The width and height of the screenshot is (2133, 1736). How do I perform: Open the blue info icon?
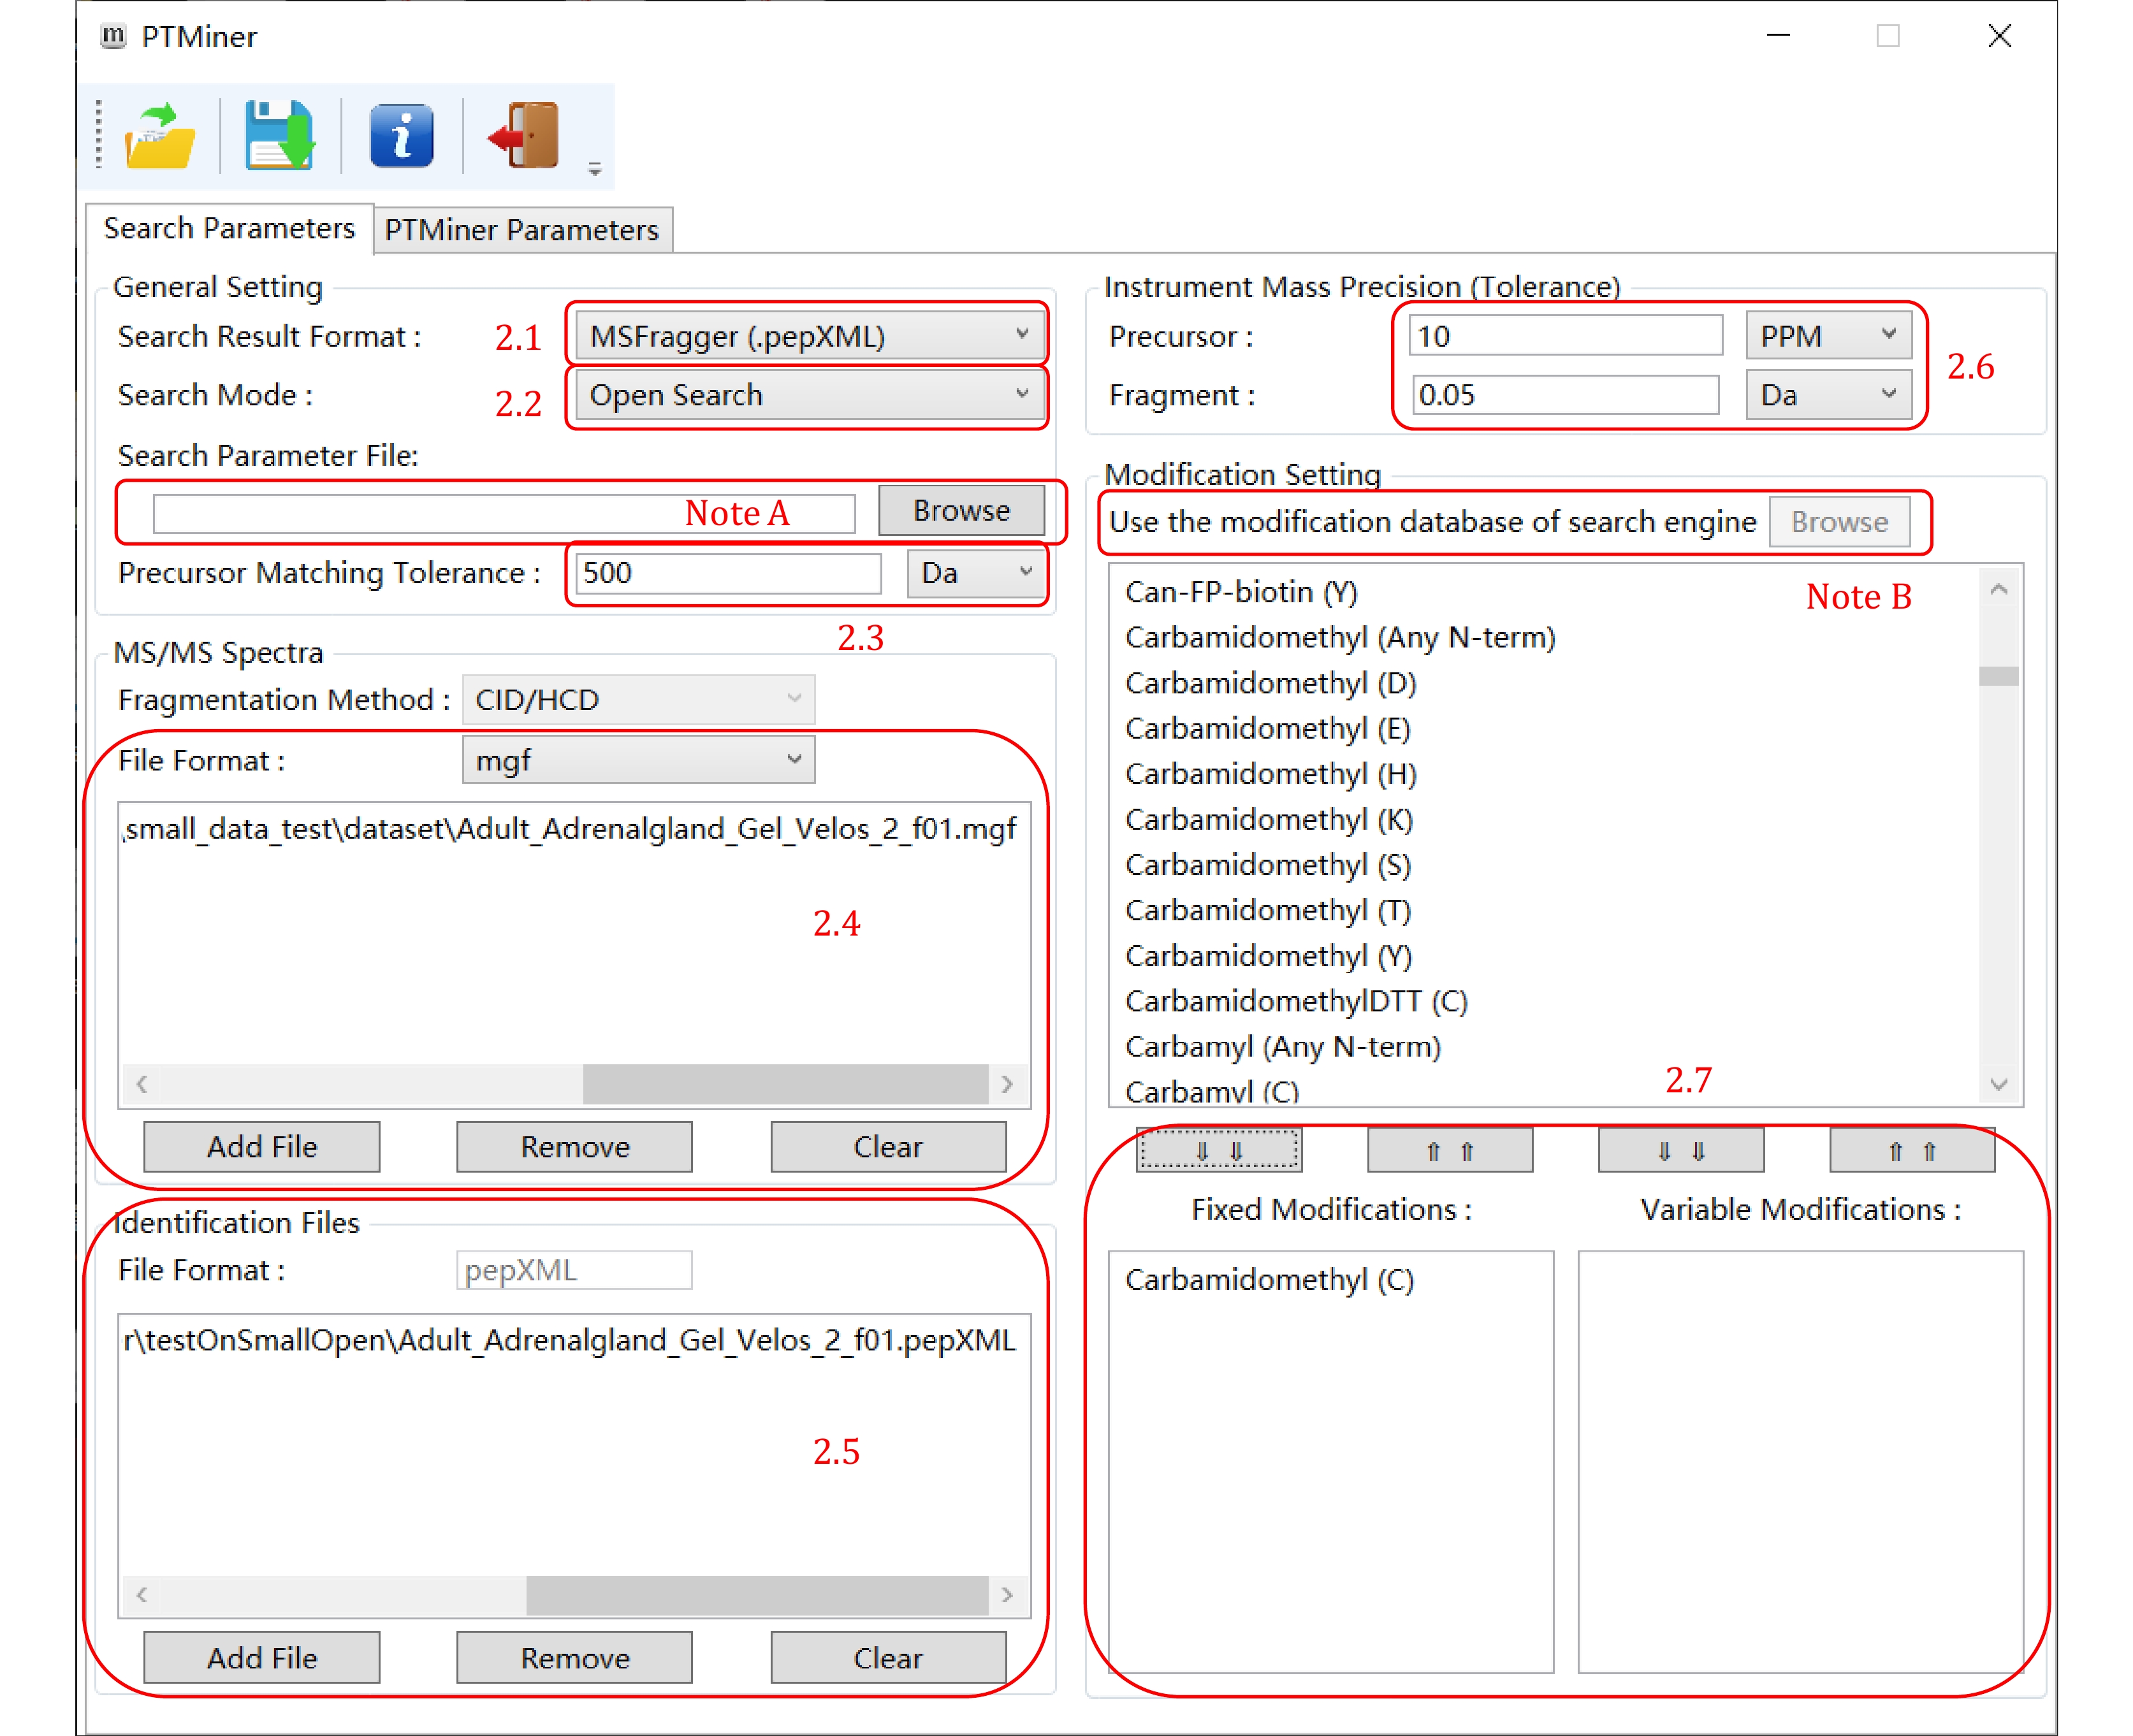click(x=401, y=135)
